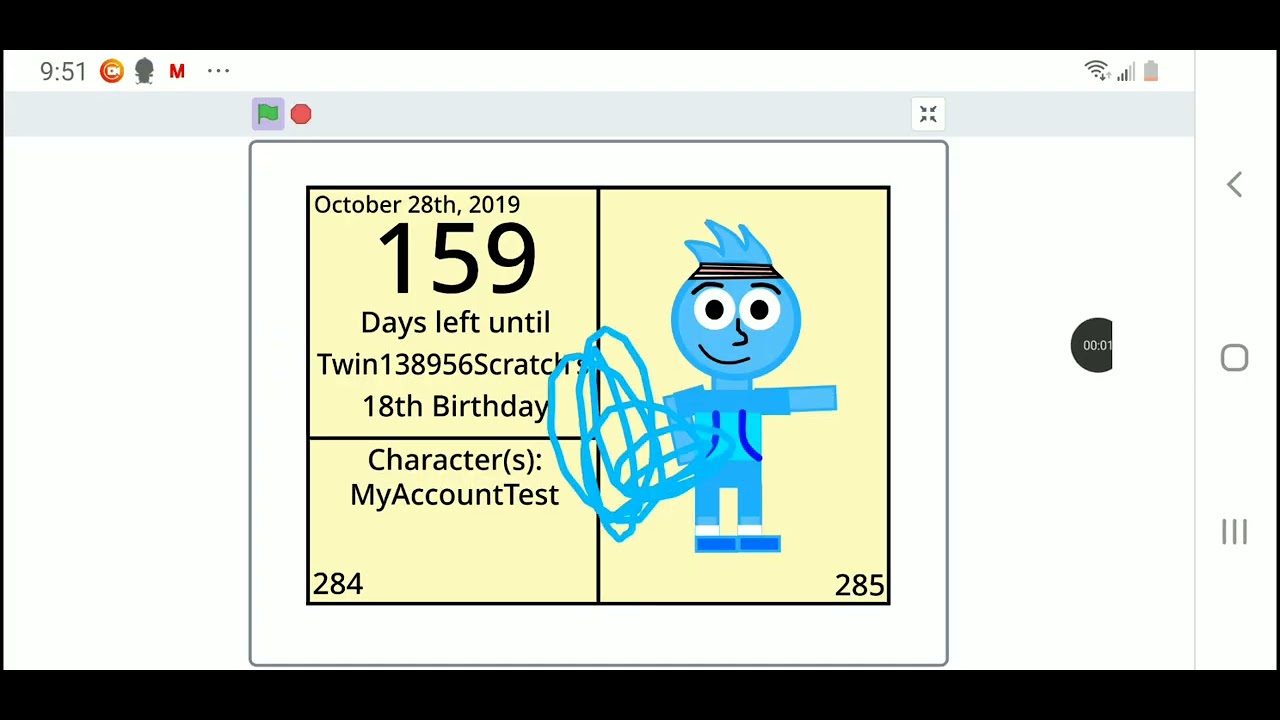Tap the Android back arrow

tap(1235, 185)
